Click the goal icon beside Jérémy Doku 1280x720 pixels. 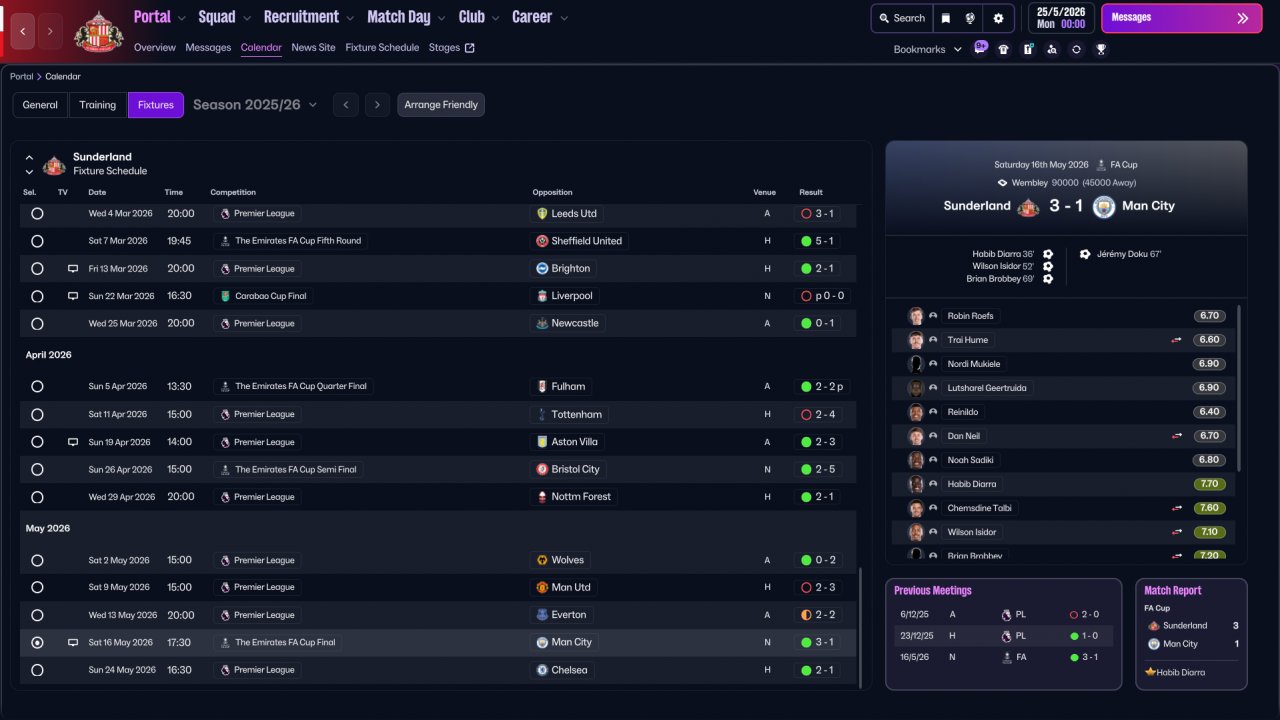[x=1085, y=254]
